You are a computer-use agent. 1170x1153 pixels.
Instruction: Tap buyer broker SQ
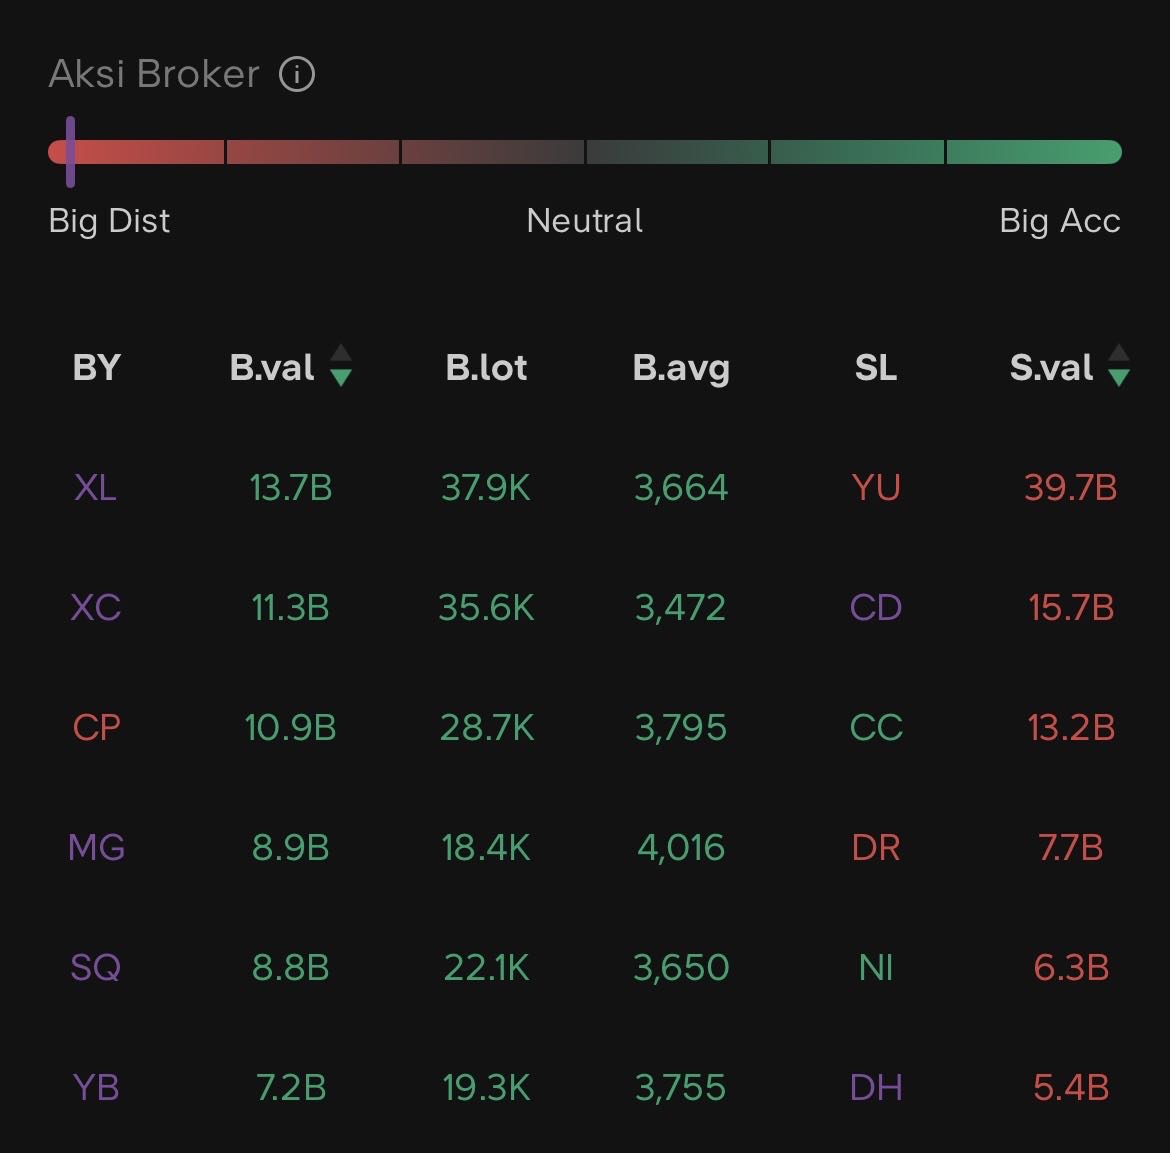click(96, 968)
